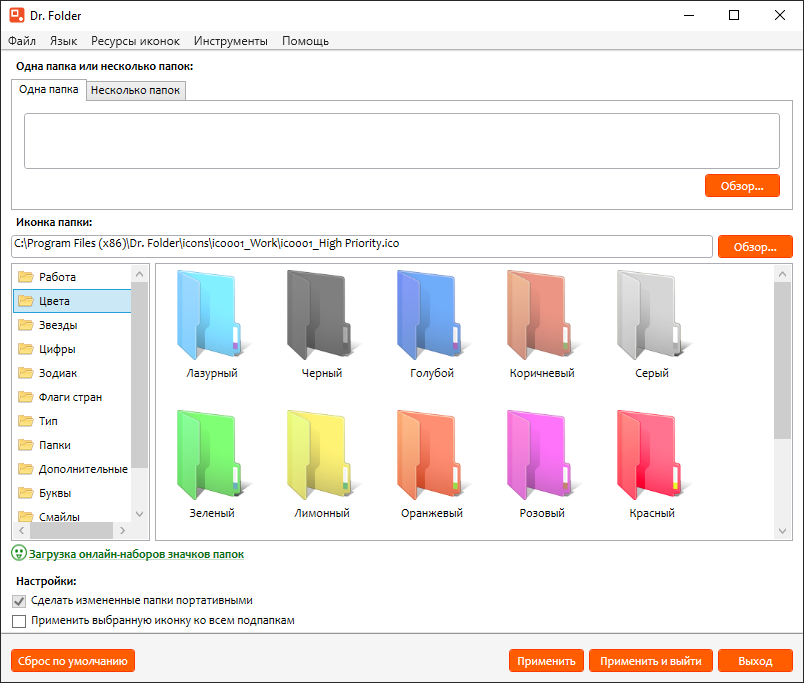Pick the Лимонный (lemon) folder icon
The image size is (804, 683).
321,456
